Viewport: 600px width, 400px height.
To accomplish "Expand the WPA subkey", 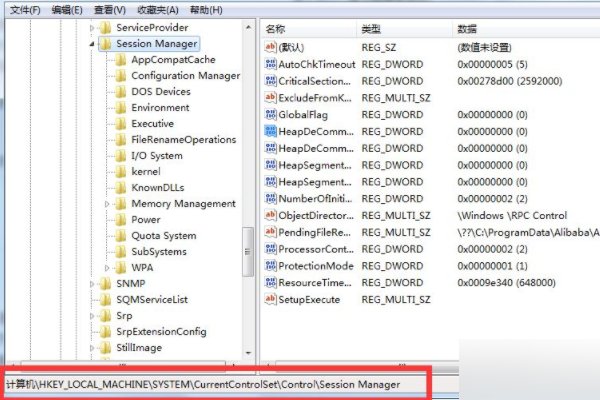I will point(107,268).
